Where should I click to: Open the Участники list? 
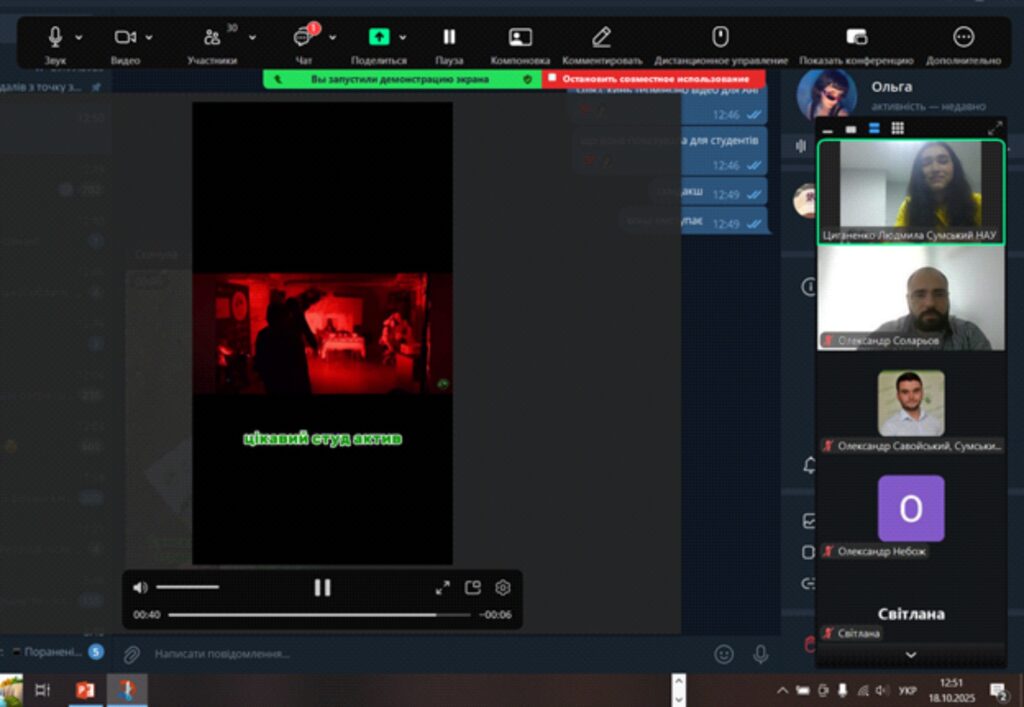pyautogui.click(x=212, y=38)
